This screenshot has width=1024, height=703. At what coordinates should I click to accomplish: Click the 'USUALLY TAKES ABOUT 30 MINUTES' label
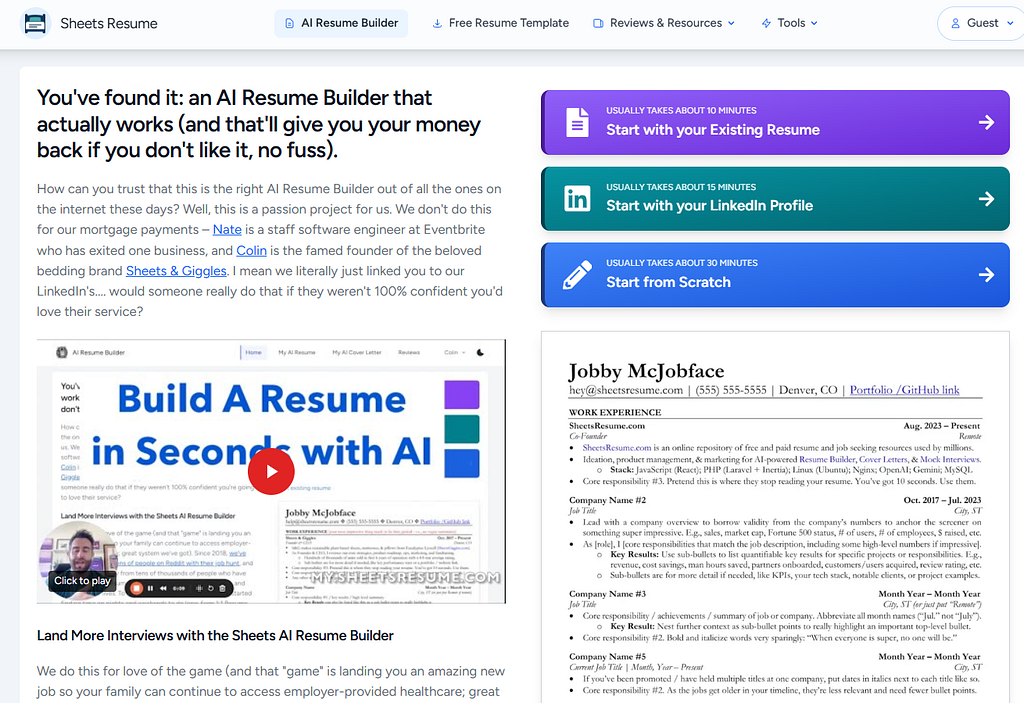point(682,263)
